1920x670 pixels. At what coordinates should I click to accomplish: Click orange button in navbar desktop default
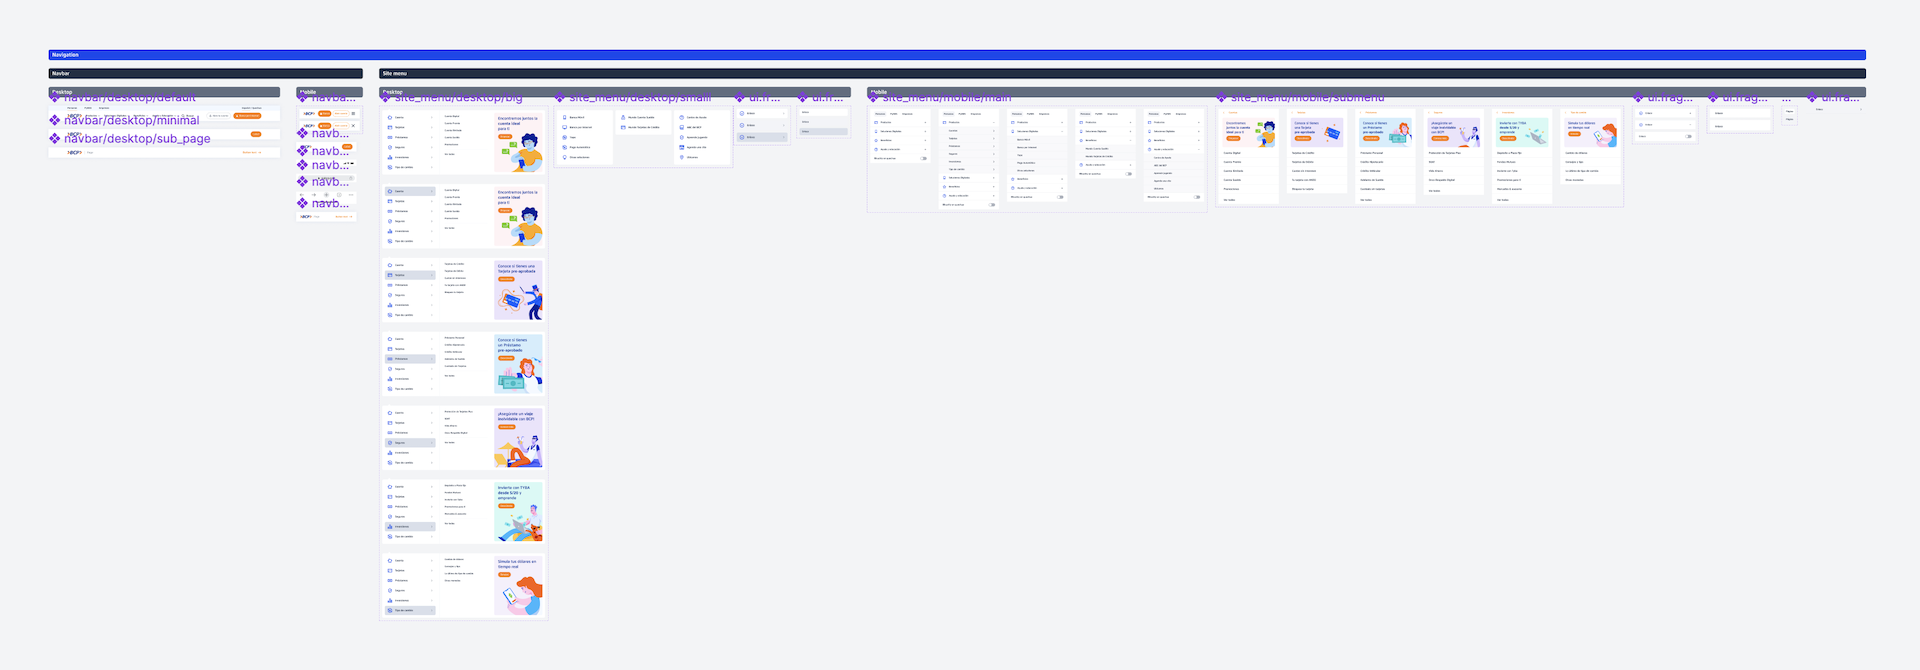pyautogui.click(x=247, y=116)
